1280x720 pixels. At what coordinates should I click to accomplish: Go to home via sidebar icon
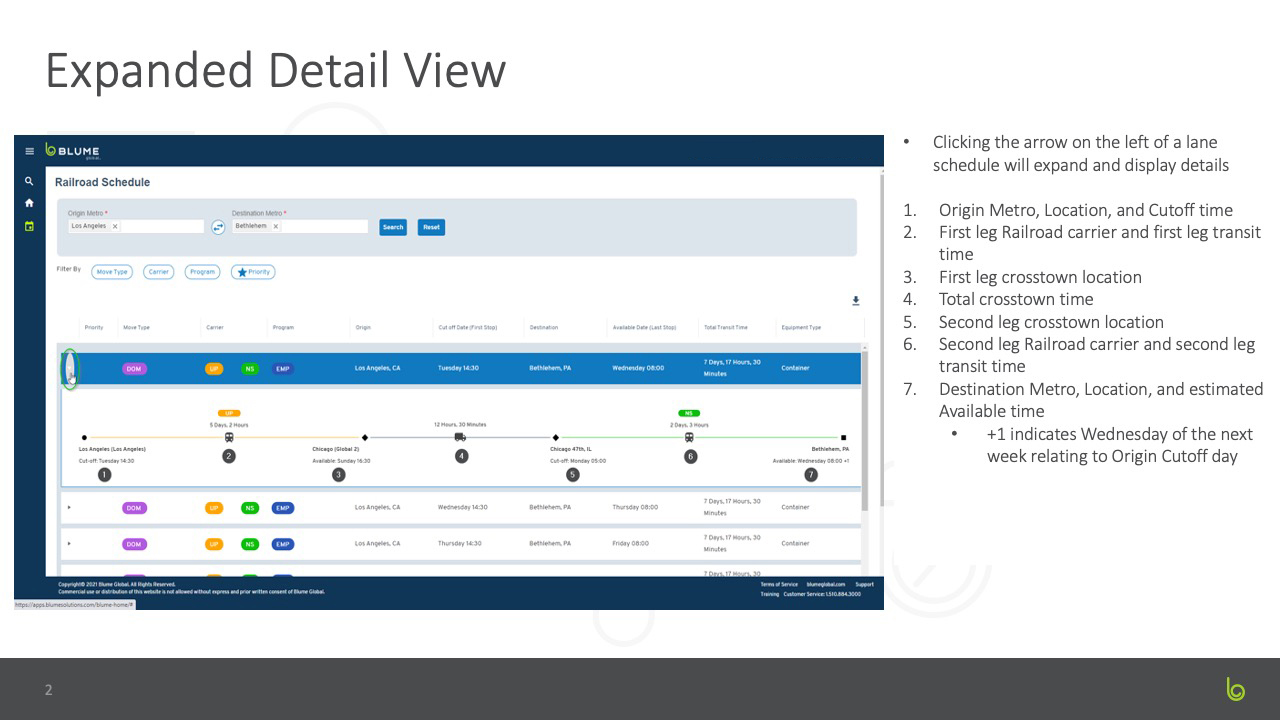click(x=29, y=203)
